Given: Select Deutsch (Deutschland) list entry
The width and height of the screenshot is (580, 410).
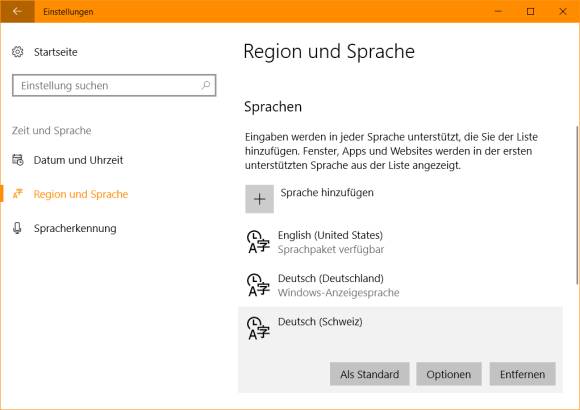Looking at the screenshot, I should (400, 285).
